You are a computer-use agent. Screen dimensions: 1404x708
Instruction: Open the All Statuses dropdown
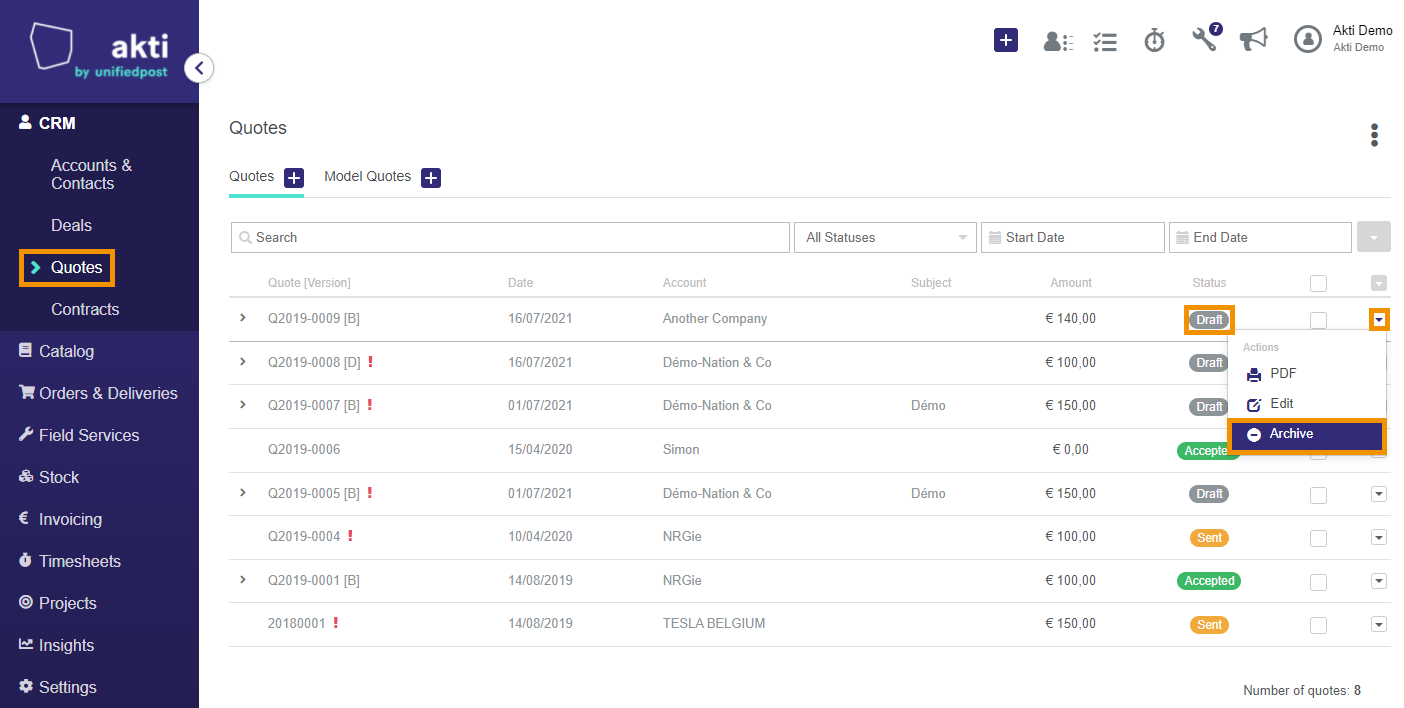coord(885,237)
